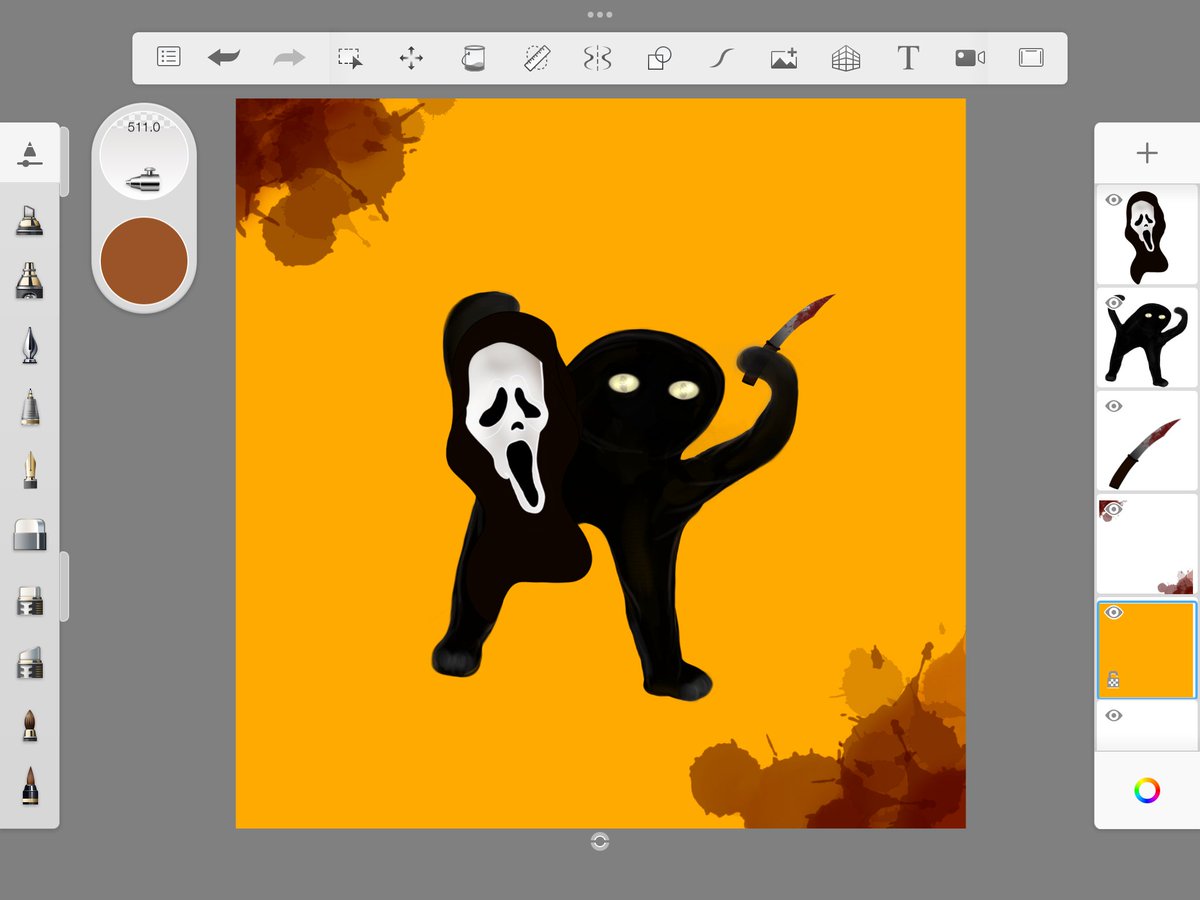Select the bottom pointed paintbrush
The height and width of the screenshot is (900, 1200).
(30, 786)
